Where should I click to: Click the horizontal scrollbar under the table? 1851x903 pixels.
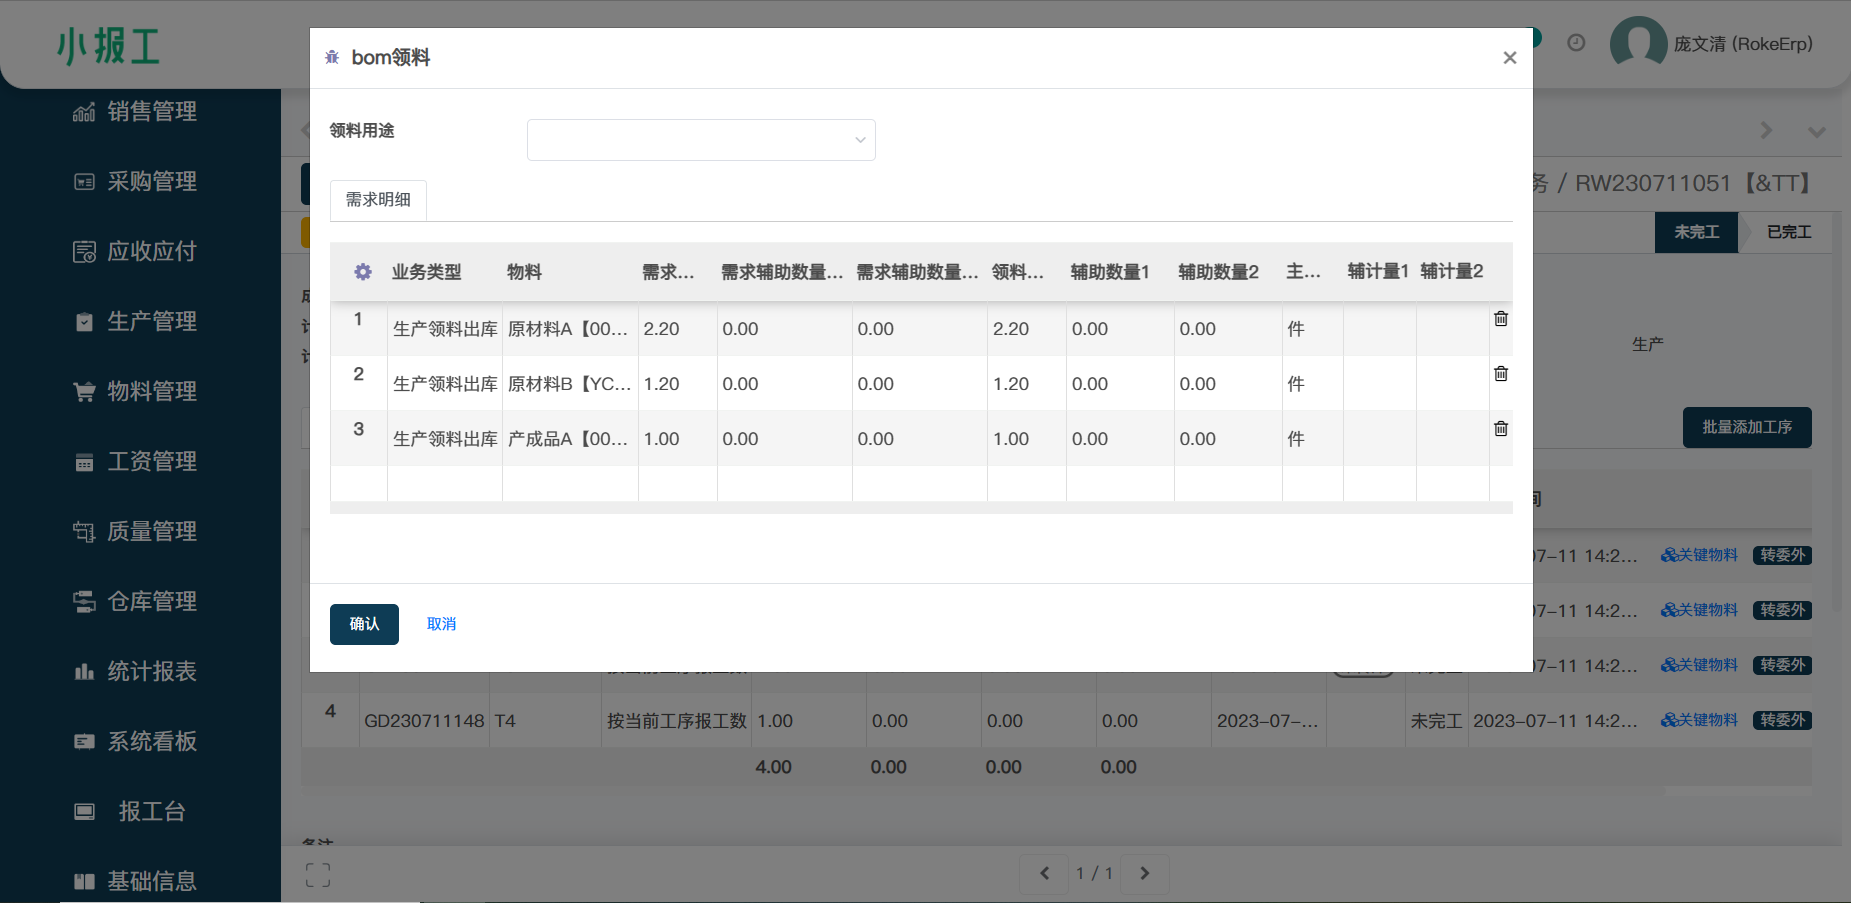coord(920,508)
